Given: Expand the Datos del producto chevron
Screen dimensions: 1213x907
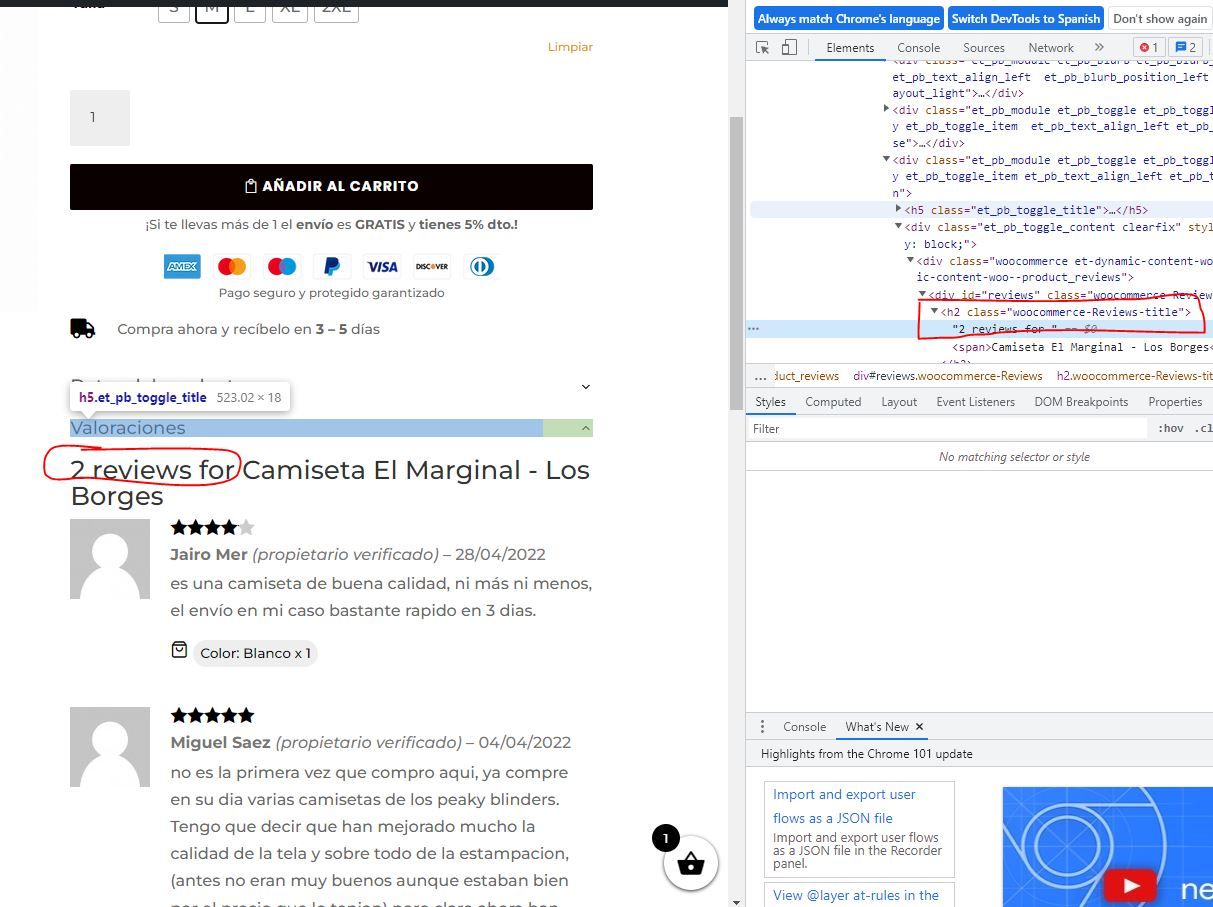Looking at the screenshot, I should click(x=586, y=386).
